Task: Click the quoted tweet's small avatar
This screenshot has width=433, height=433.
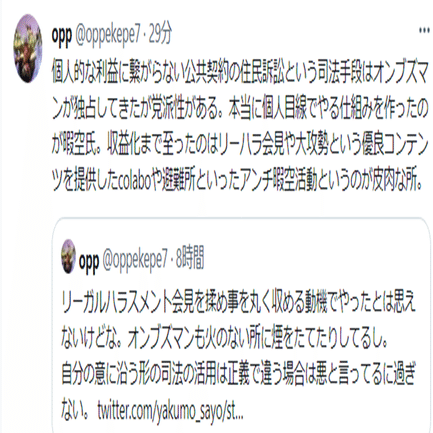Action: [68, 256]
